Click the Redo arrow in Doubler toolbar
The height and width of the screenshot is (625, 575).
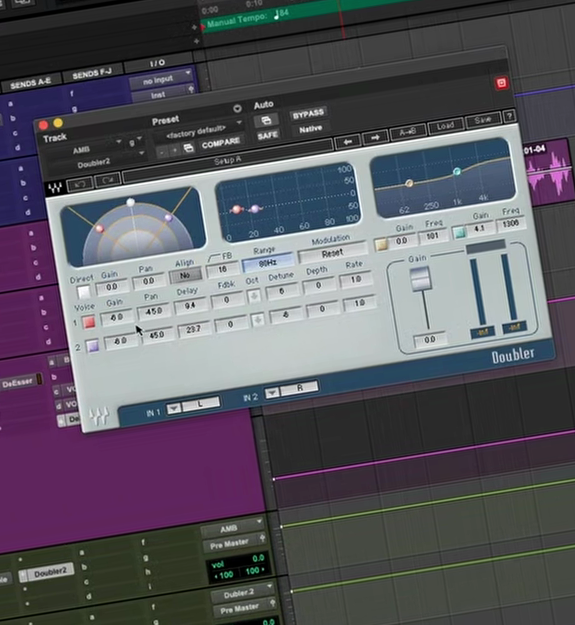pos(107,181)
